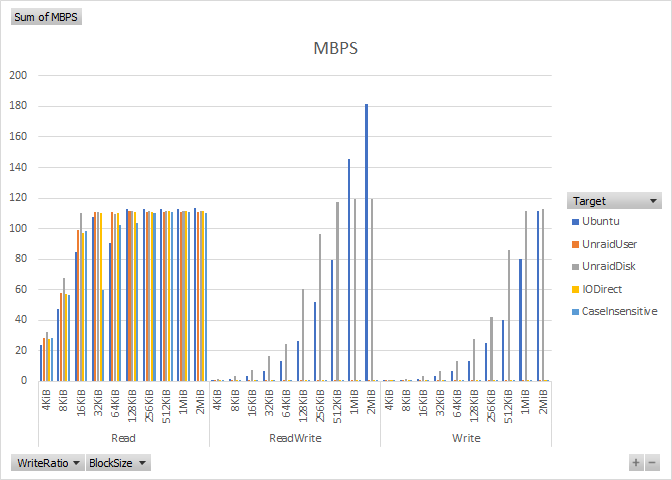Select the IODirect legend entry
This screenshot has height=480, width=672.
point(604,289)
